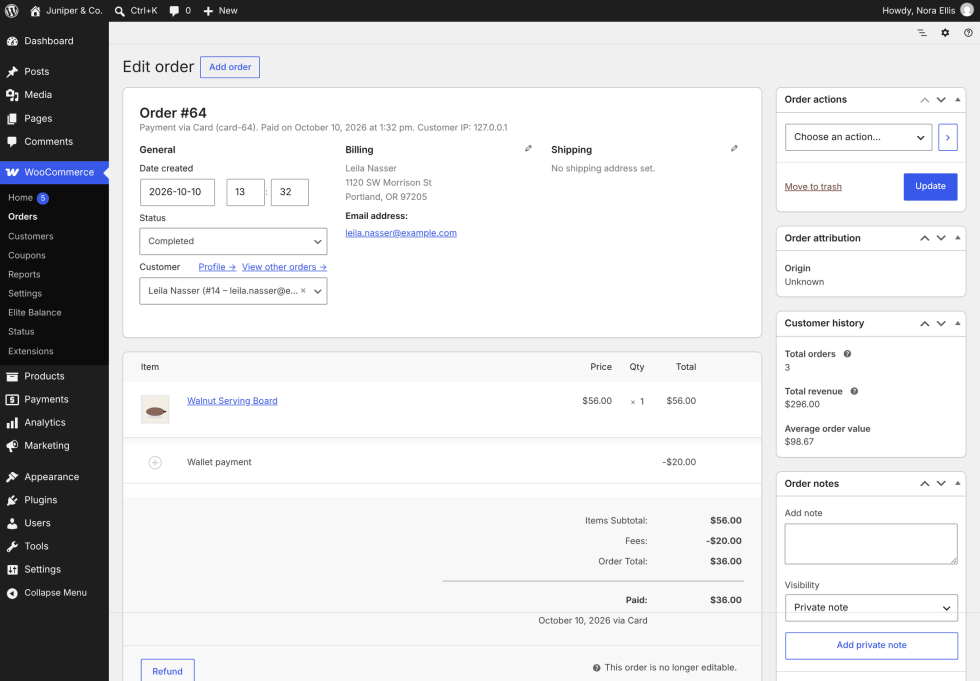Click View other orders link
Image resolution: width=980 pixels, height=681 pixels.
284,267
